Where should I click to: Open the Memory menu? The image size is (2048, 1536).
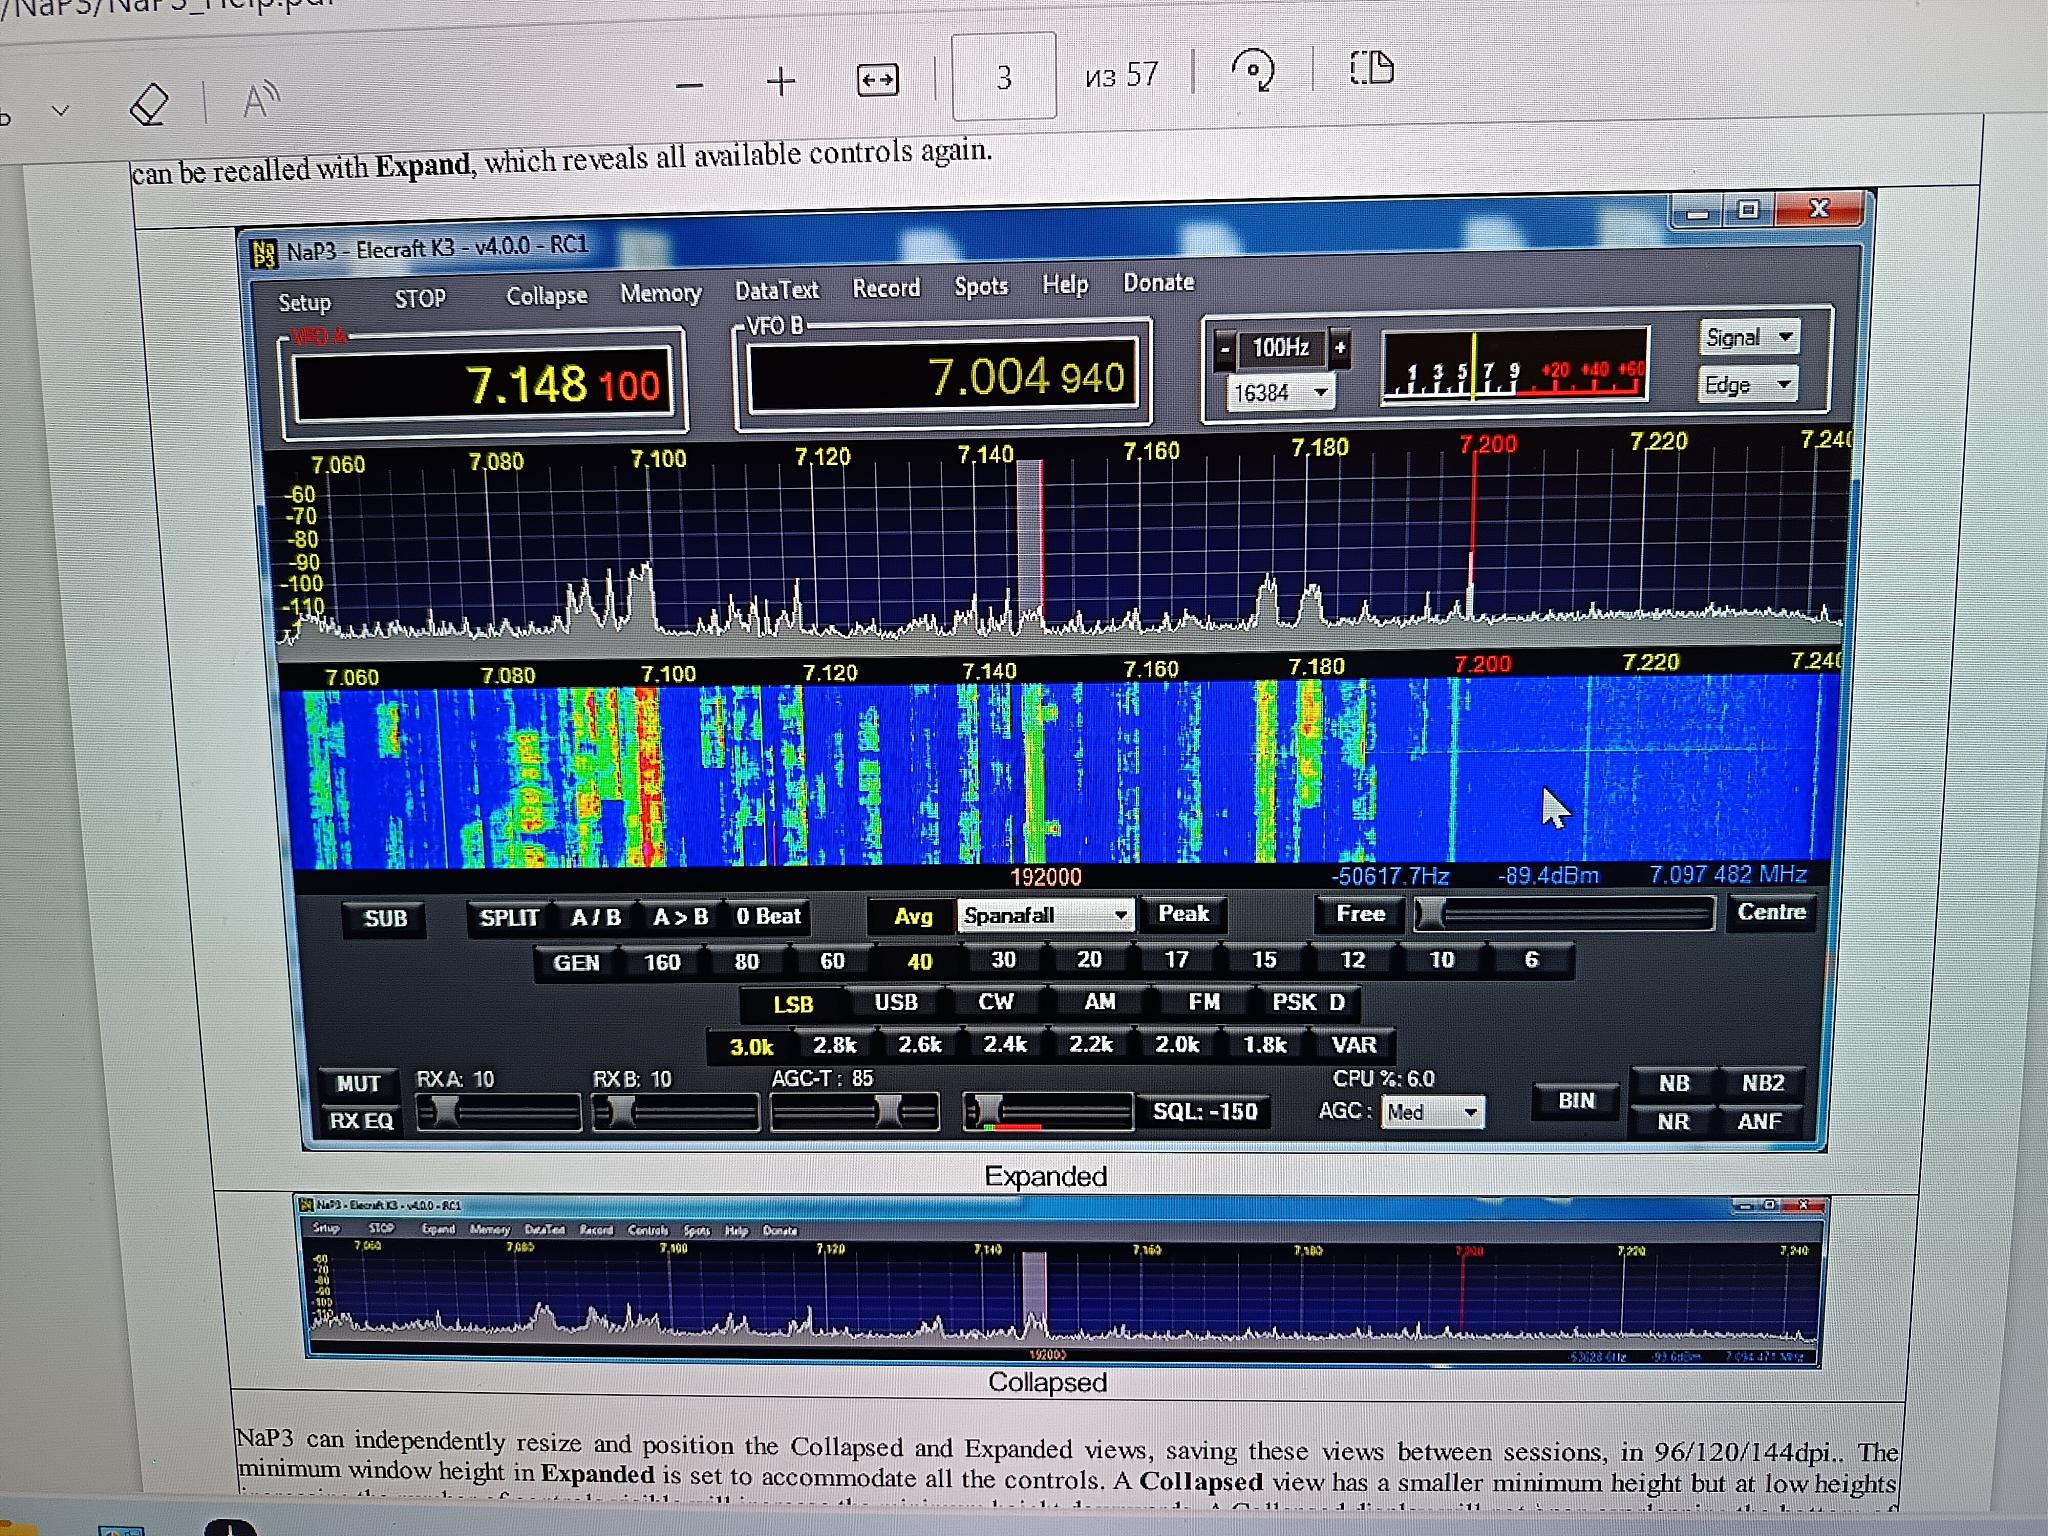pos(660,293)
